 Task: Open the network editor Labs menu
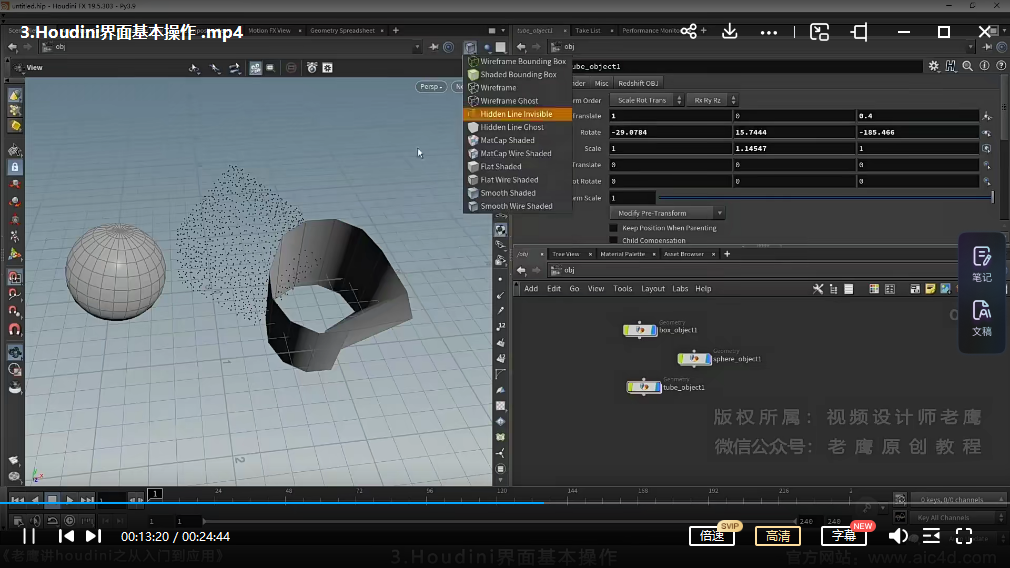coord(680,289)
